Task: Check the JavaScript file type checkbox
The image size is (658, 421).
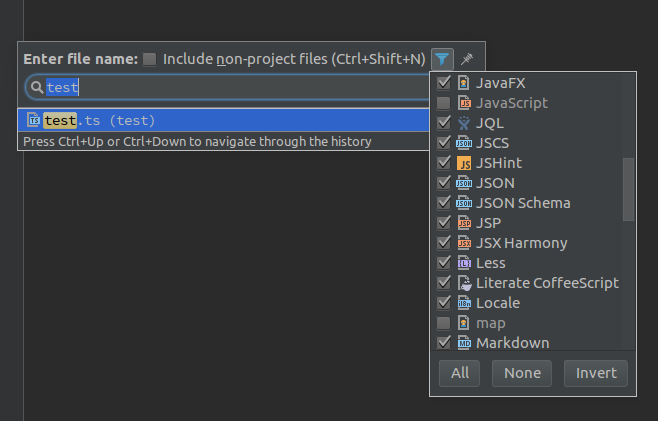Action: click(443, 103)
